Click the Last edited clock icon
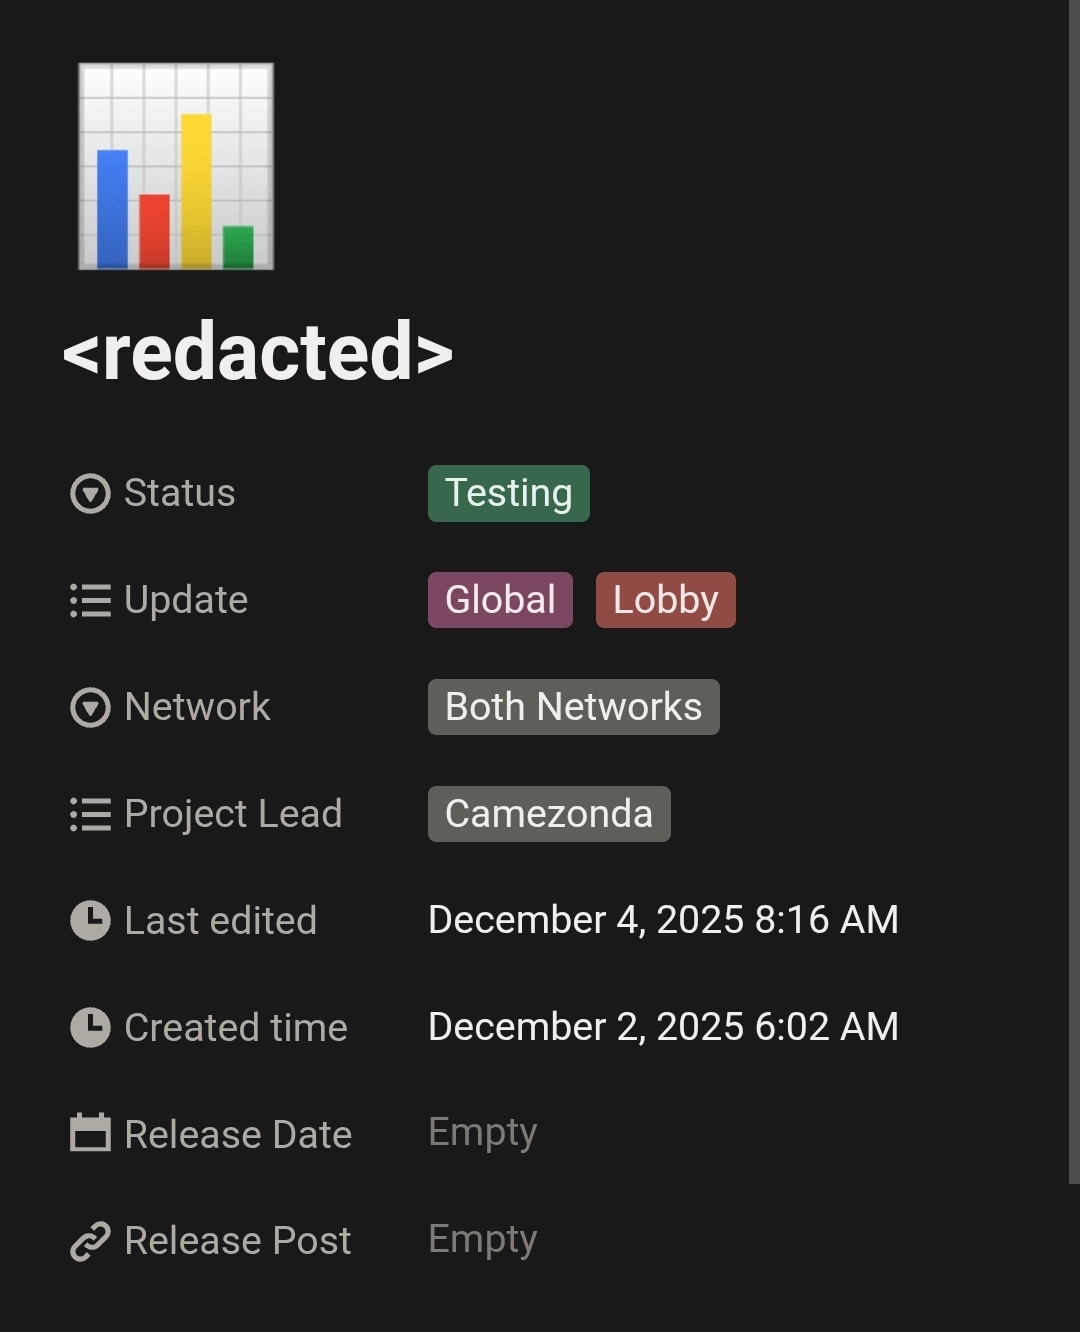The width and height of the screenshot is (1080, 1332). click(x=90, y=921)
